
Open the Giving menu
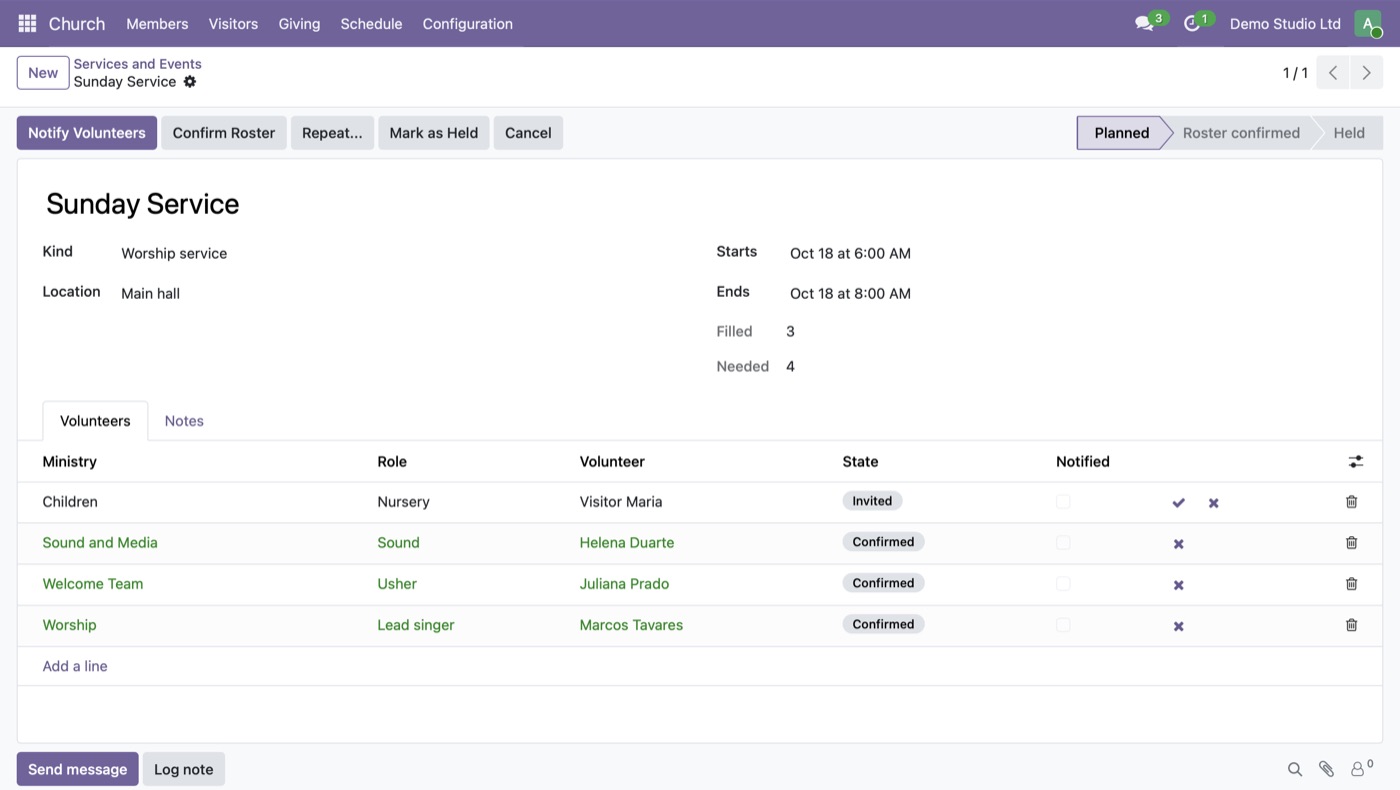coord(299,24)
